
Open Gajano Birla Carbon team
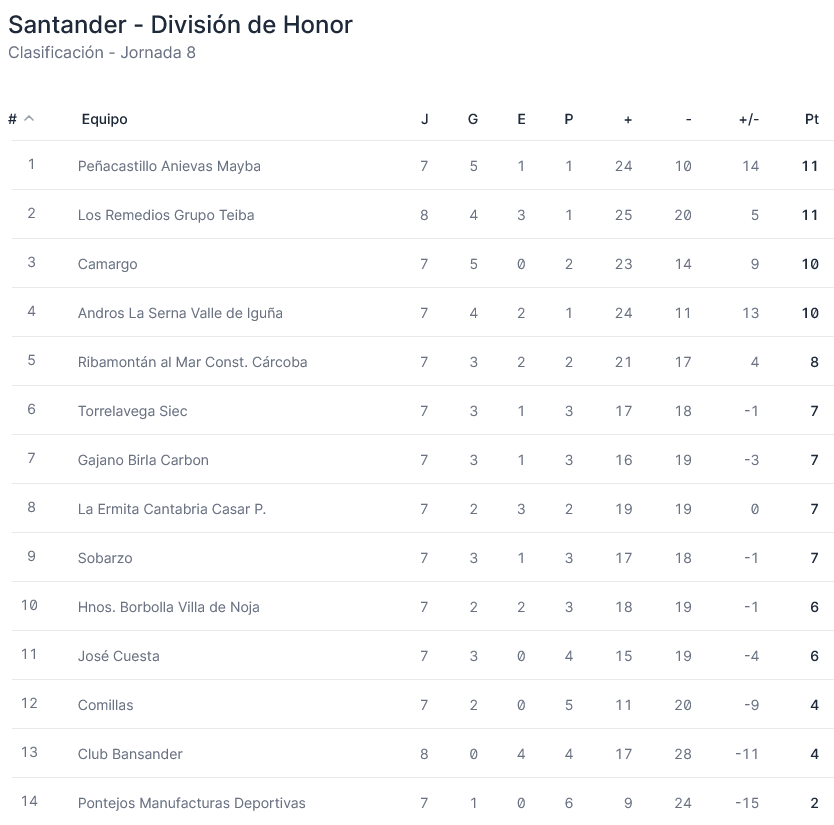pos(143,460)
